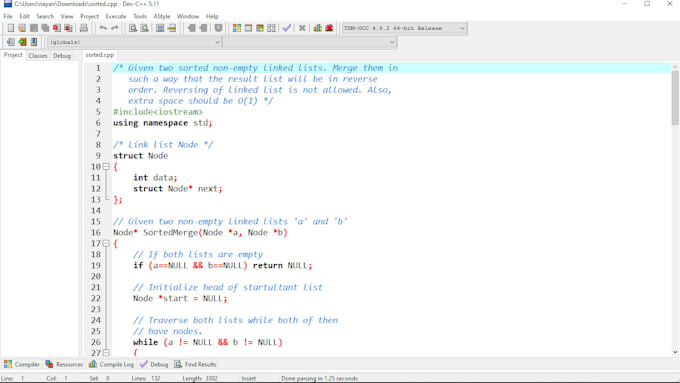
Task: Click the Delete profiling information icon
Action: (329, 28)
